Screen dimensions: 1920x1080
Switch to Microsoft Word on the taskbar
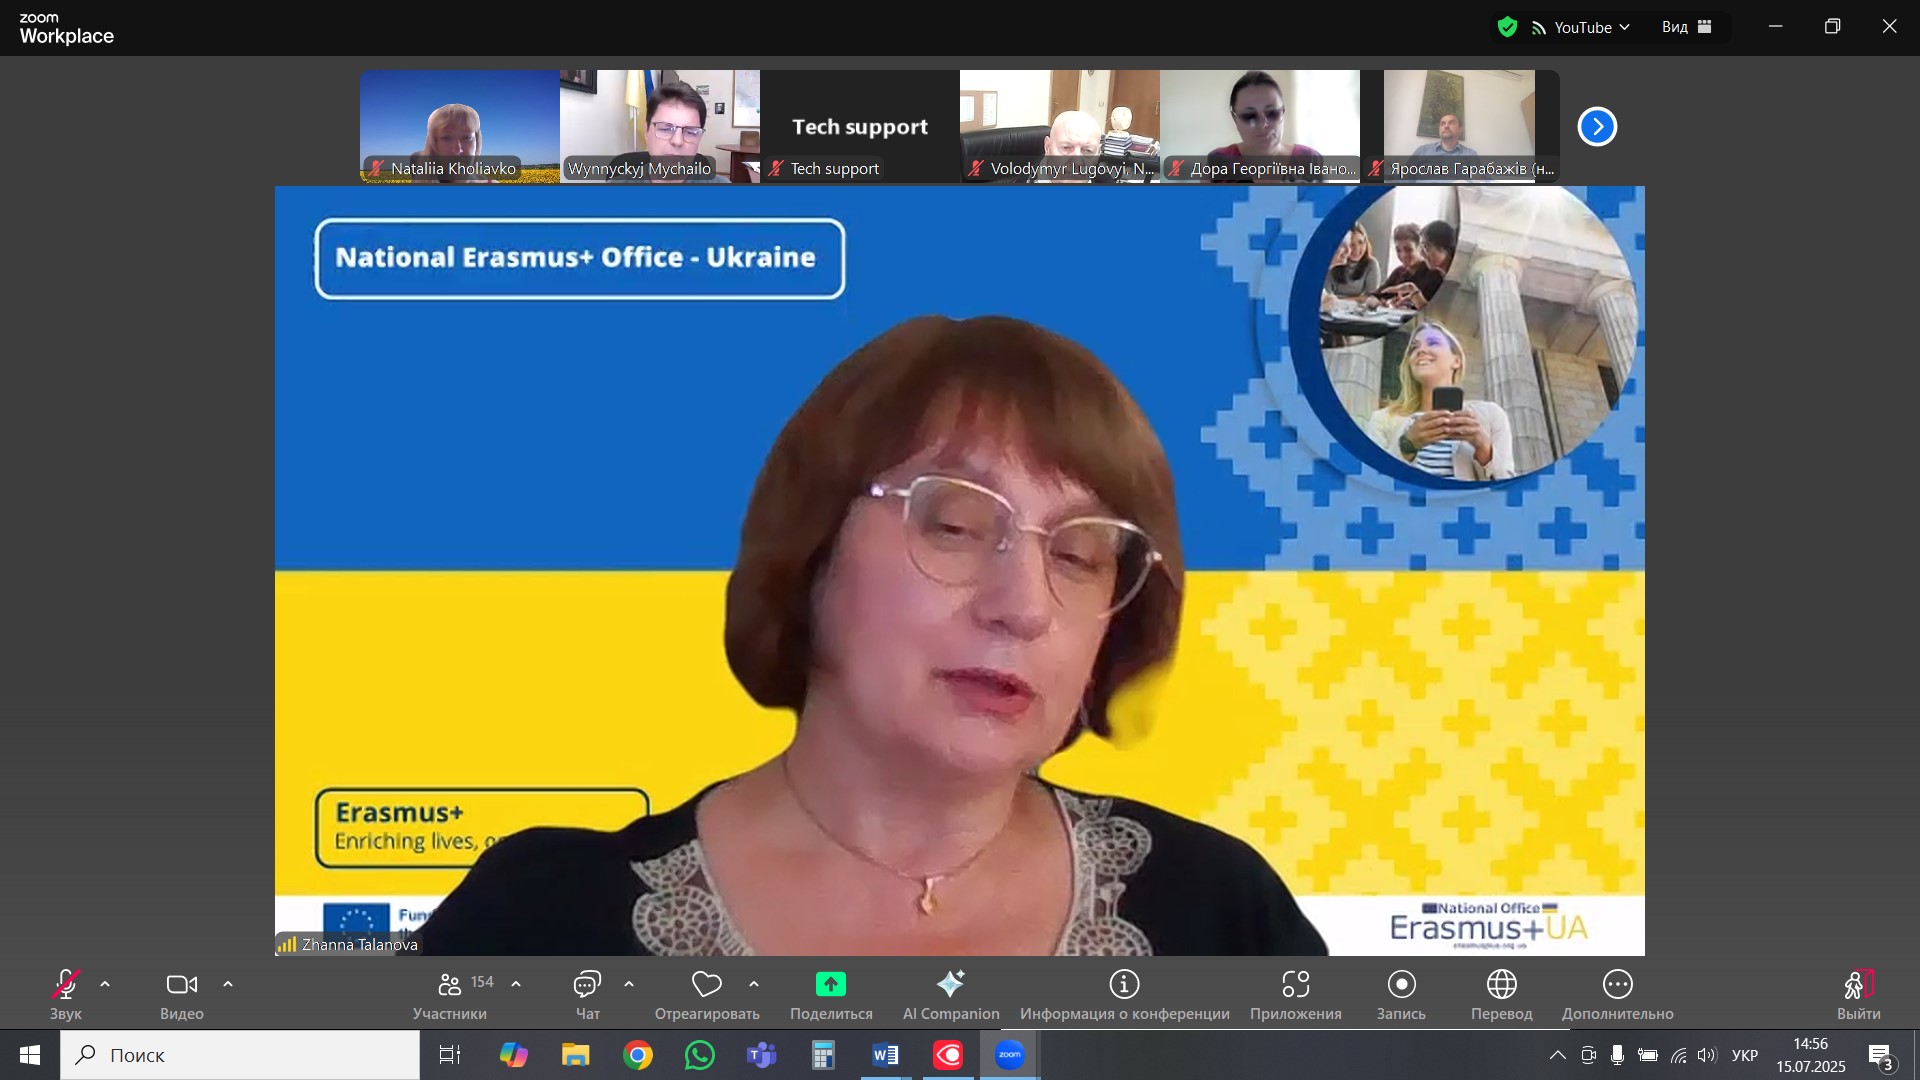[886, 1055]
